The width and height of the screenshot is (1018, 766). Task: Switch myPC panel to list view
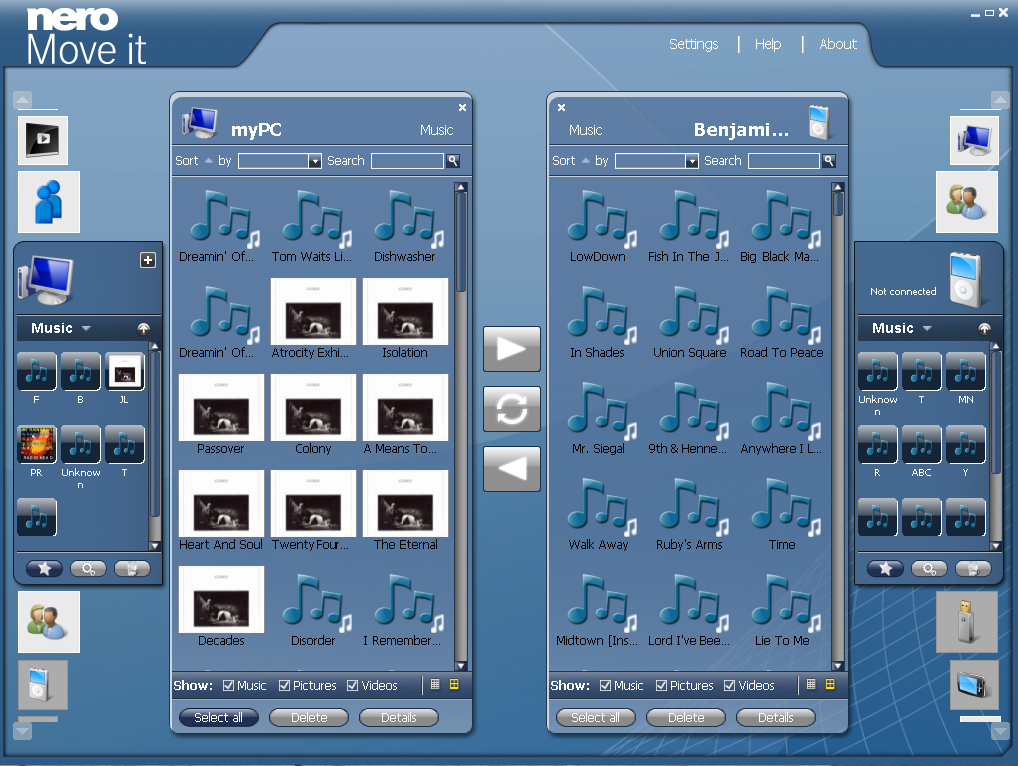click(x=435, y=685)
